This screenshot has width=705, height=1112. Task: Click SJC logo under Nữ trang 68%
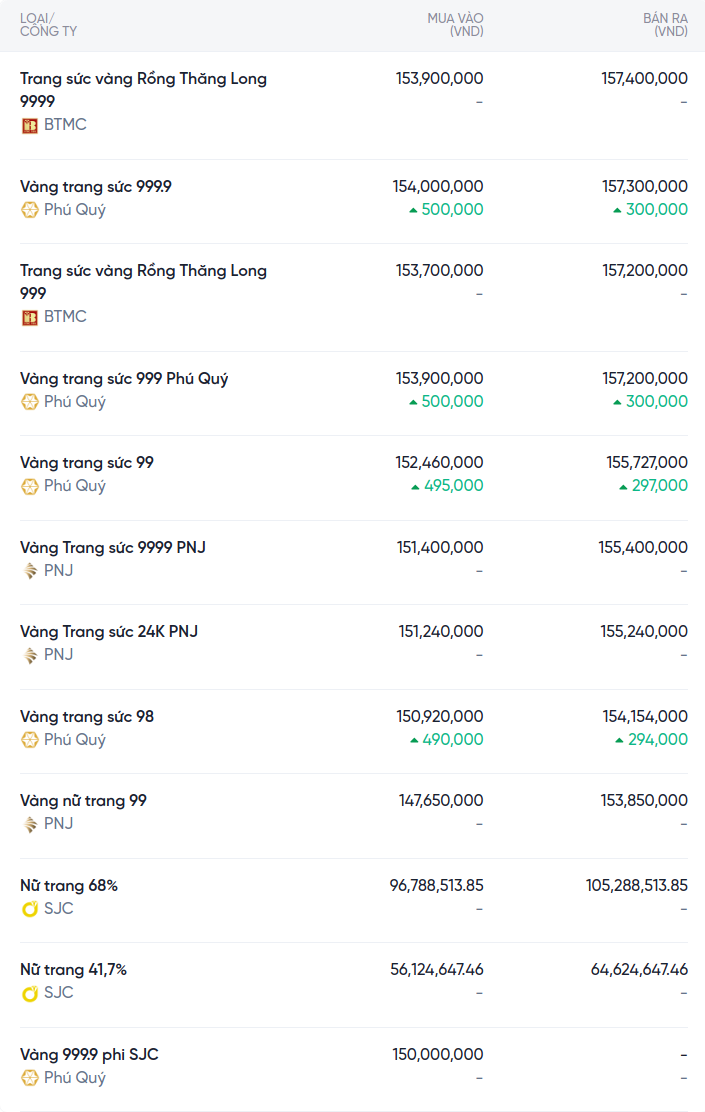click(x=30, y=909)
